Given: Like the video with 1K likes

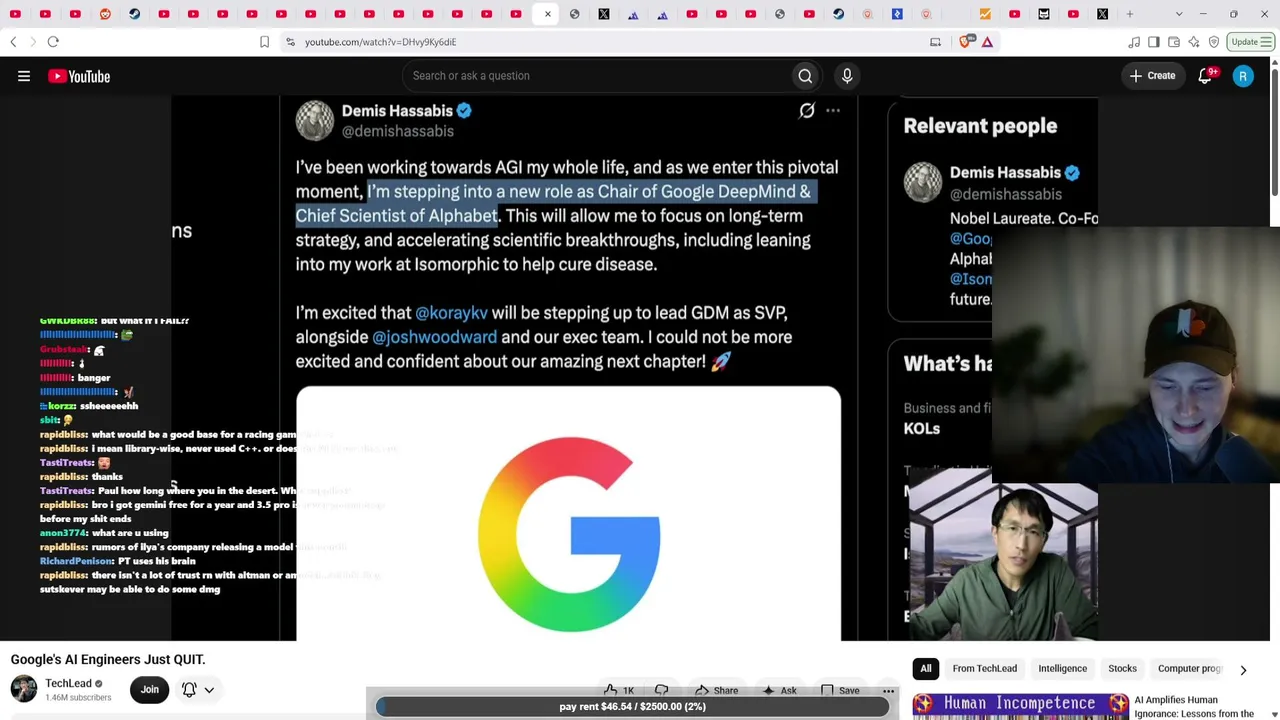Looking at the screenshot, I should click(620, 690).
